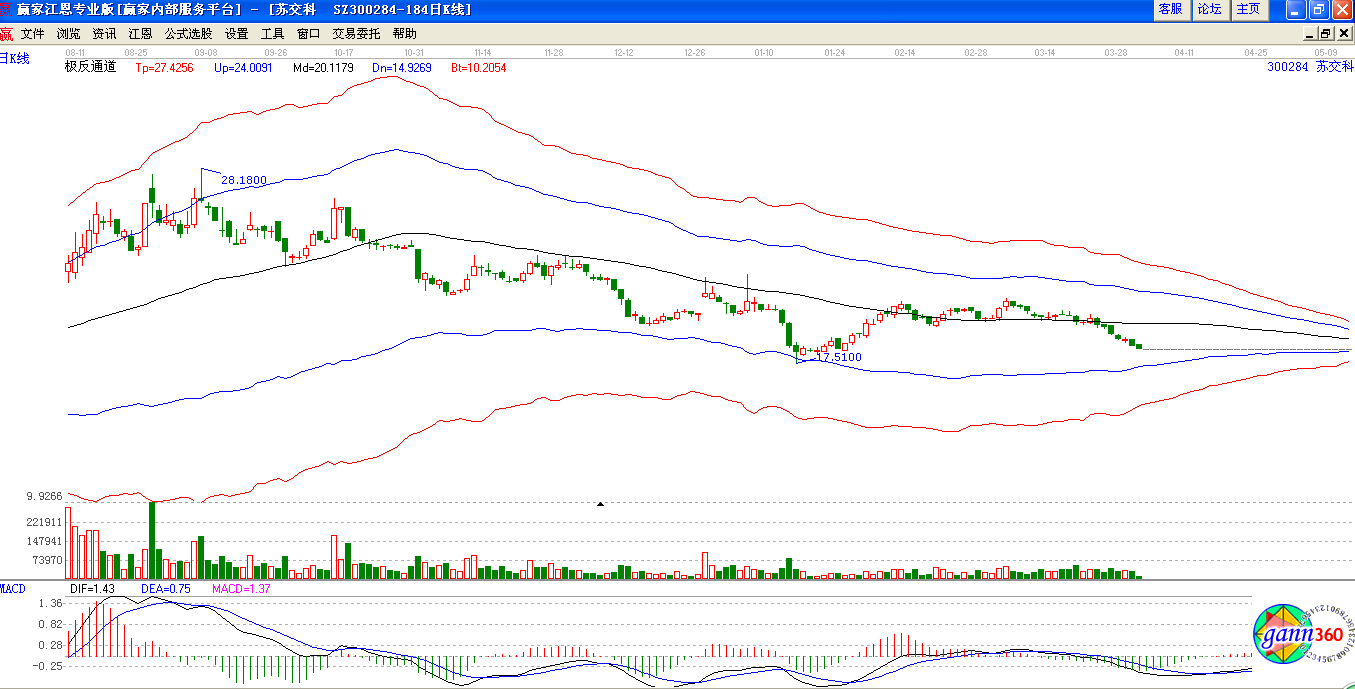Open the 论坛 forum button
This screenshot has height=689, width=1355.
[x=1210, y=9]
